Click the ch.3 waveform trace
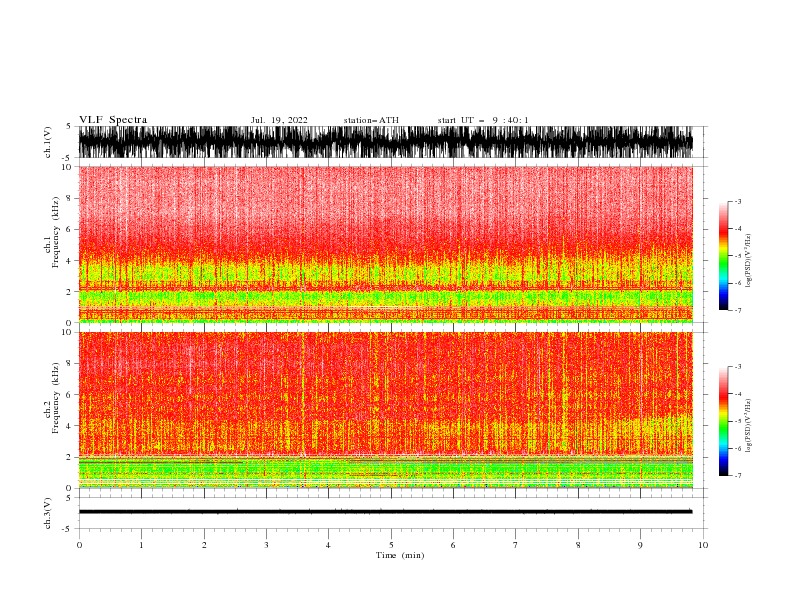The image size is (792, 612). [385, 512]
